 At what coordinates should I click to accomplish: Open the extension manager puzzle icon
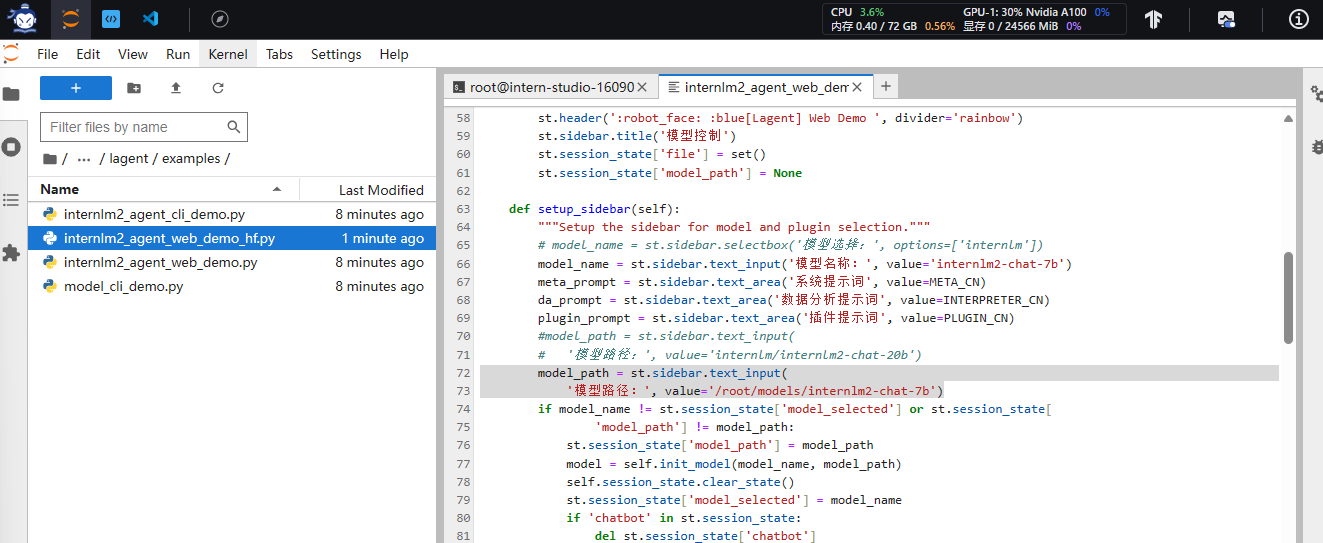click(12, 253)
